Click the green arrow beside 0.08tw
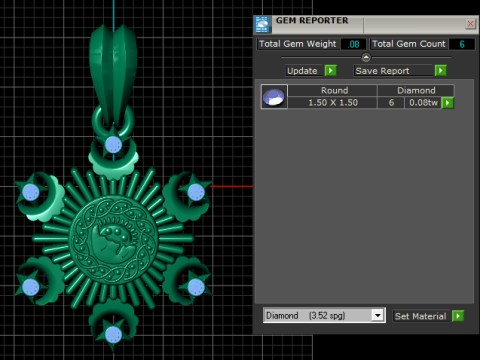This screenshot has height=360, width=480. (447, 103)
